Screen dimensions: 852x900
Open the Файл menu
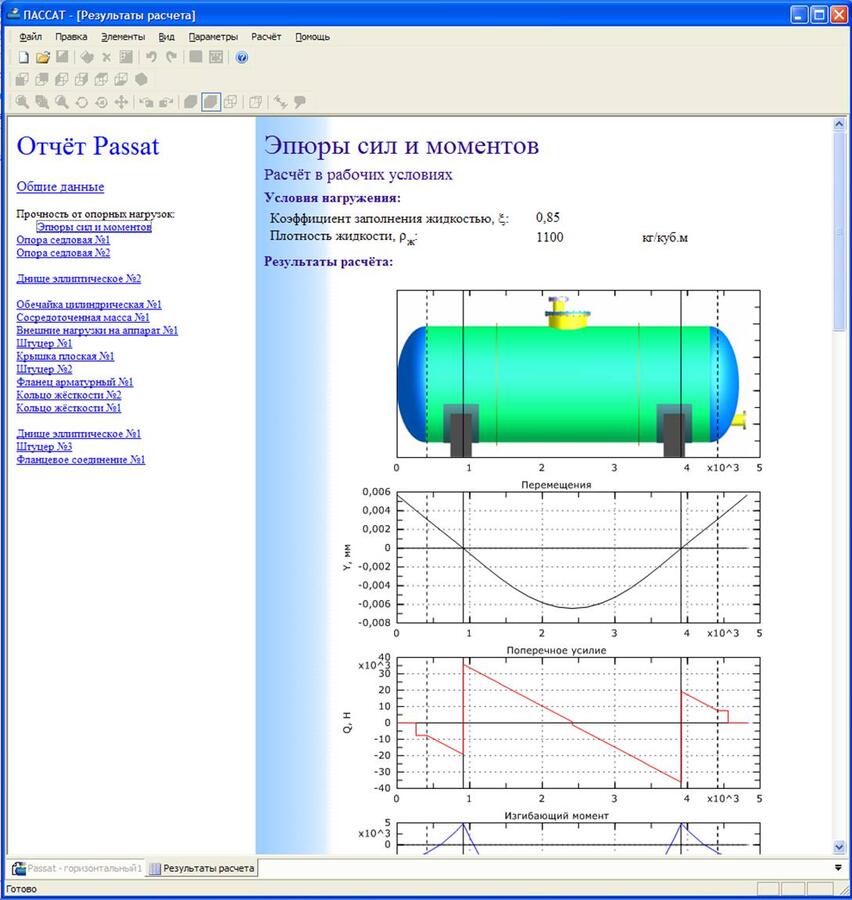30,37
